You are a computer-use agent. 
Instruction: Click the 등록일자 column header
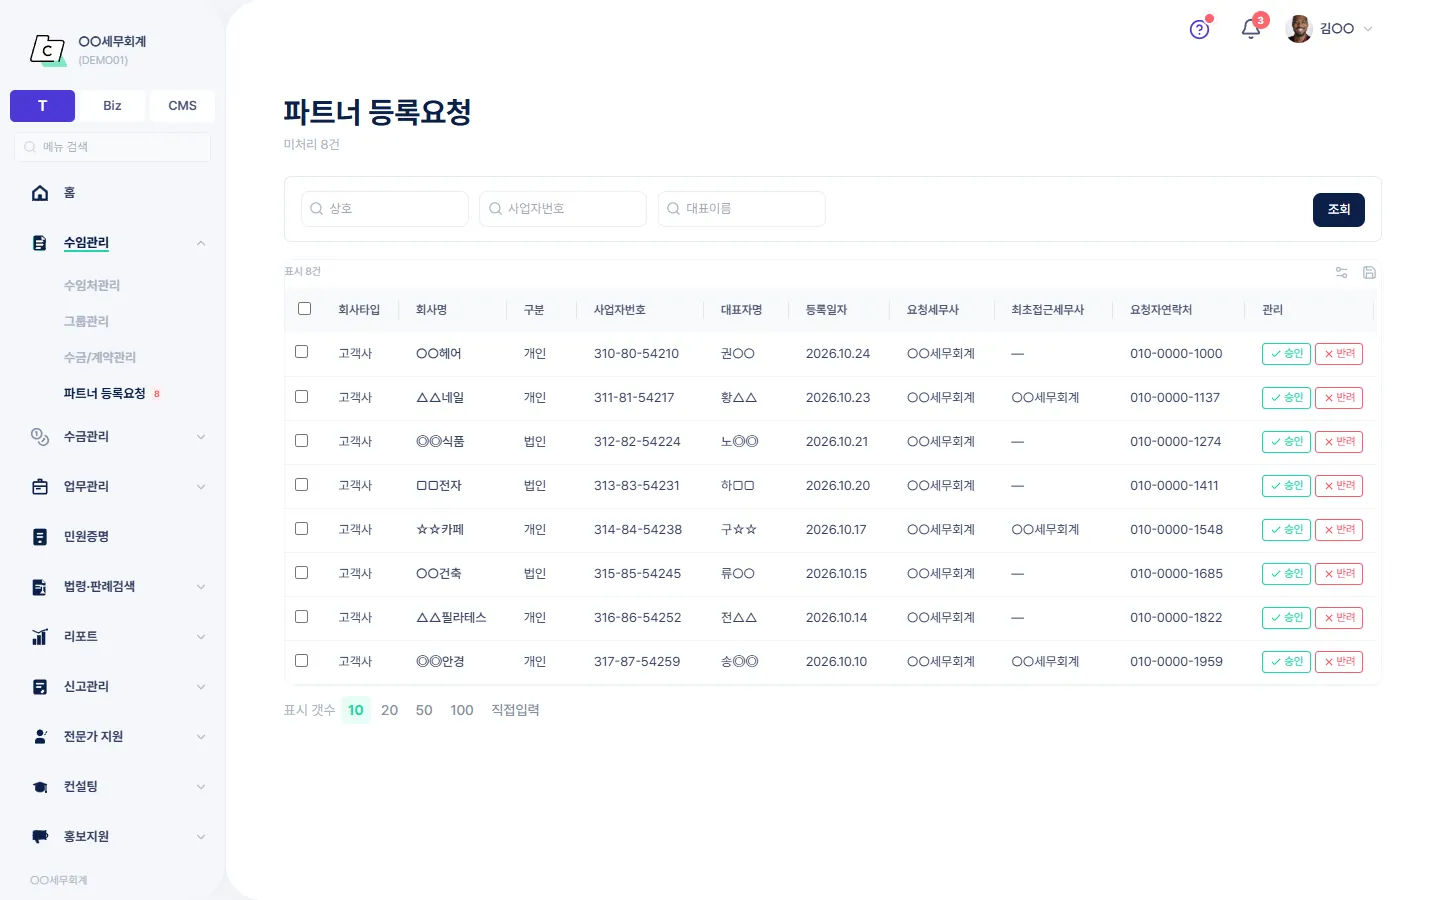click(x=826, y=310)
